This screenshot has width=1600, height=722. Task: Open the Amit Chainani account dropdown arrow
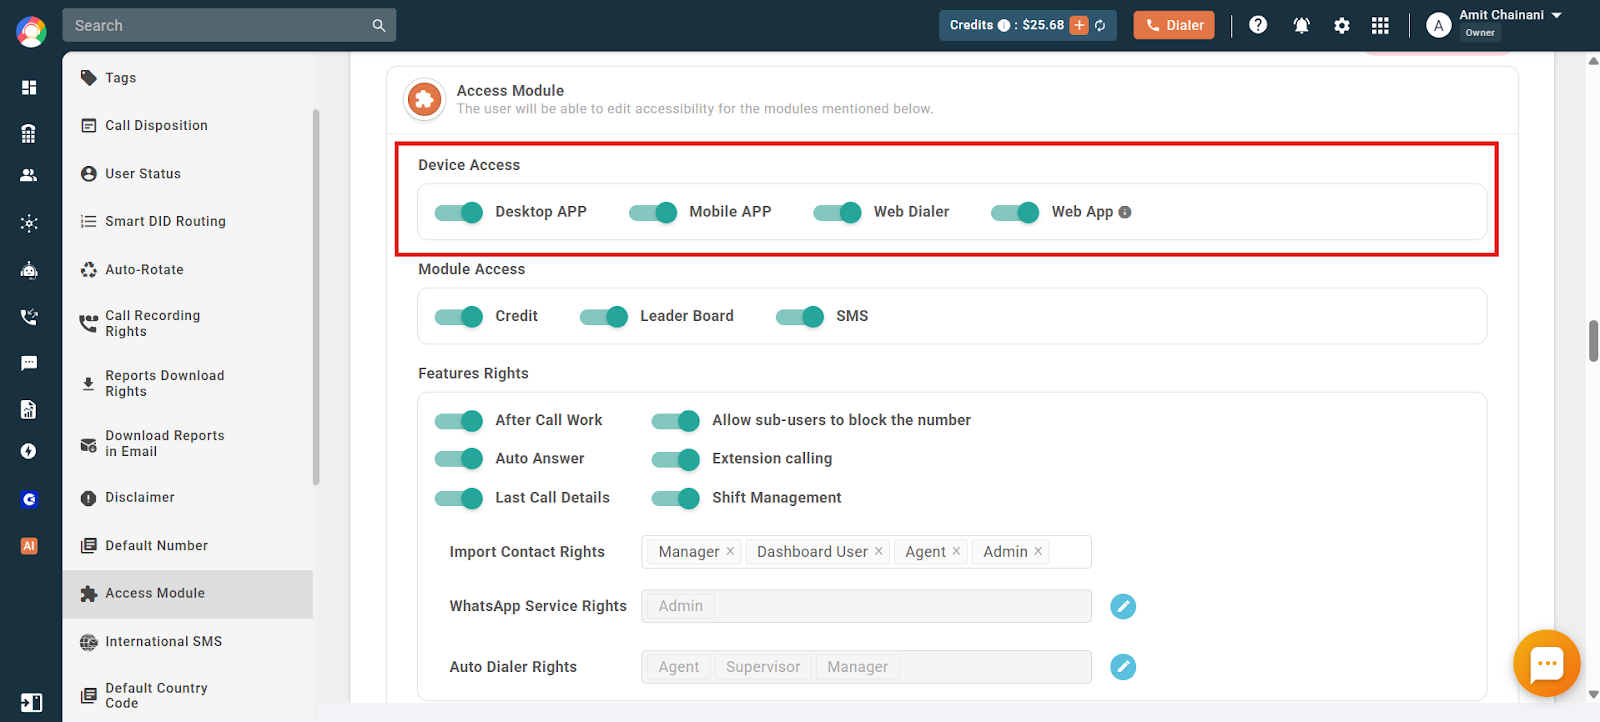[1557, 15]
